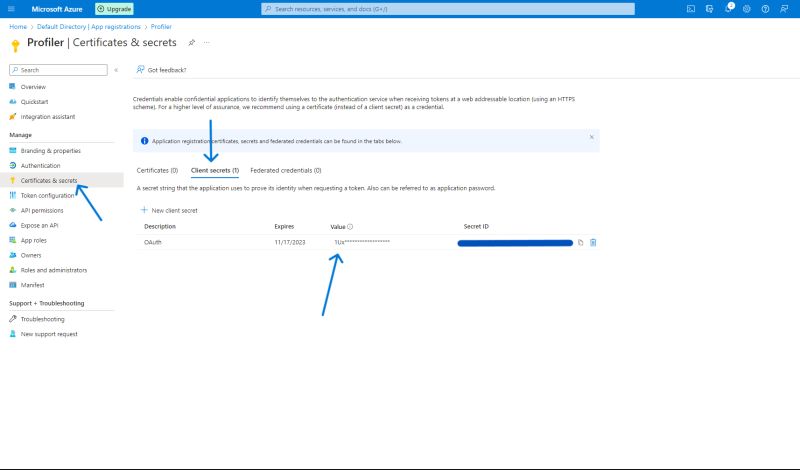Open App roles

coord(33,240)
